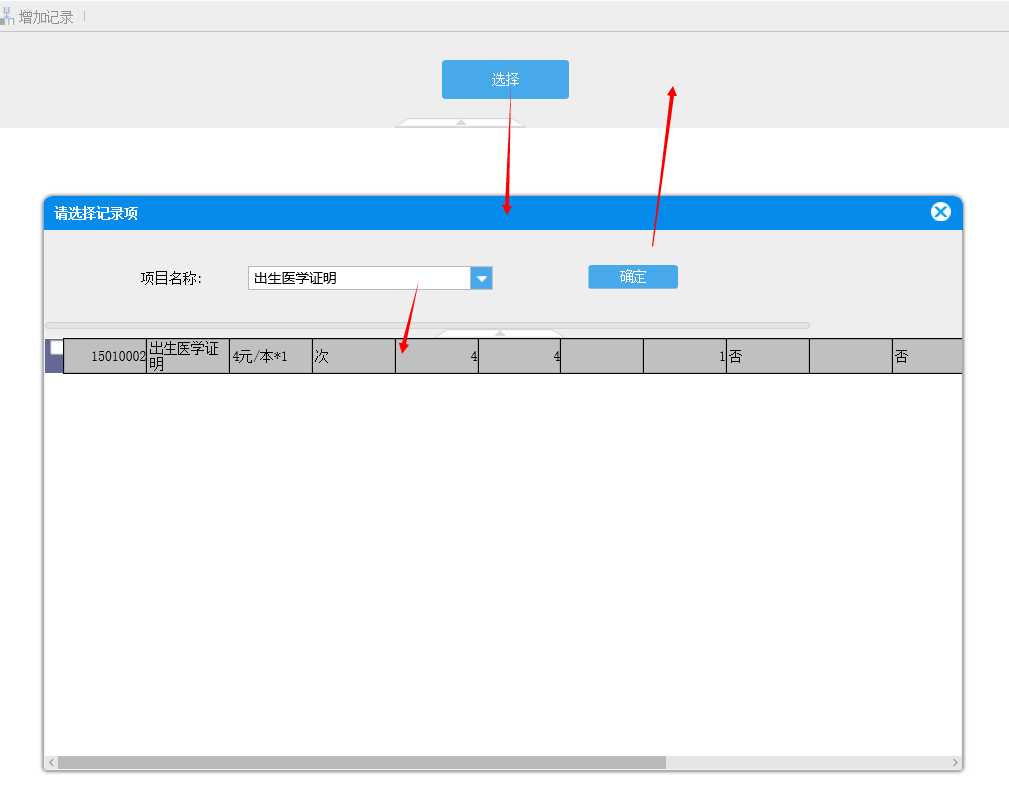Image resolution: width=1009 pixels, height=811 pixels.
Task: Collapse the dialog search panel with its triangle
Action: [499, 333]
